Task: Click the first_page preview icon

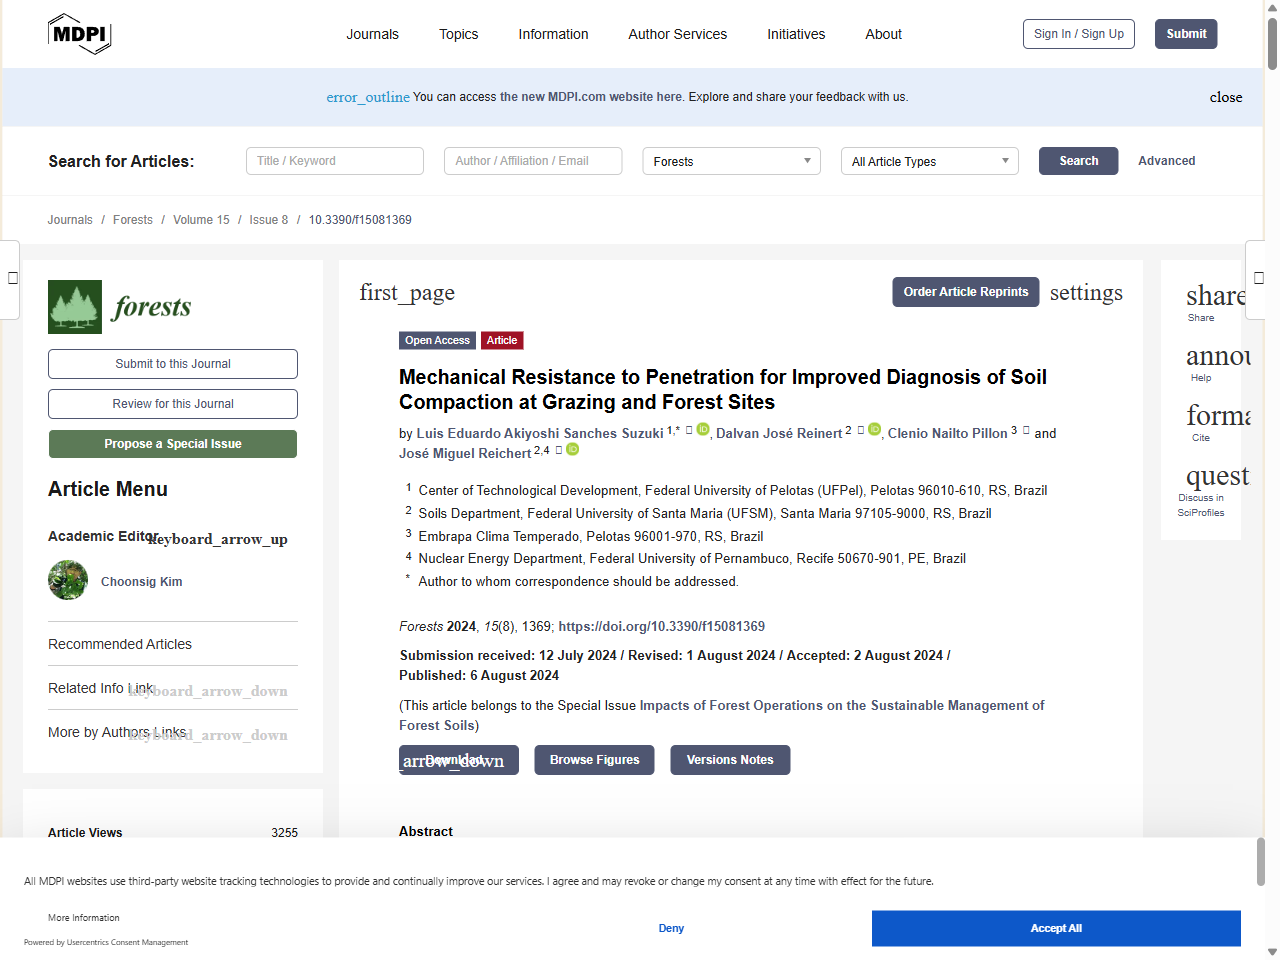Action: [x=407, y=292]
